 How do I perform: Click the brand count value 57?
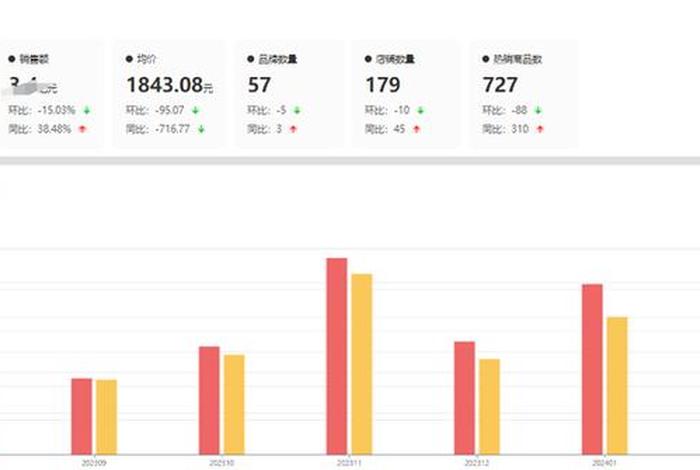click(x=259, y=85)
